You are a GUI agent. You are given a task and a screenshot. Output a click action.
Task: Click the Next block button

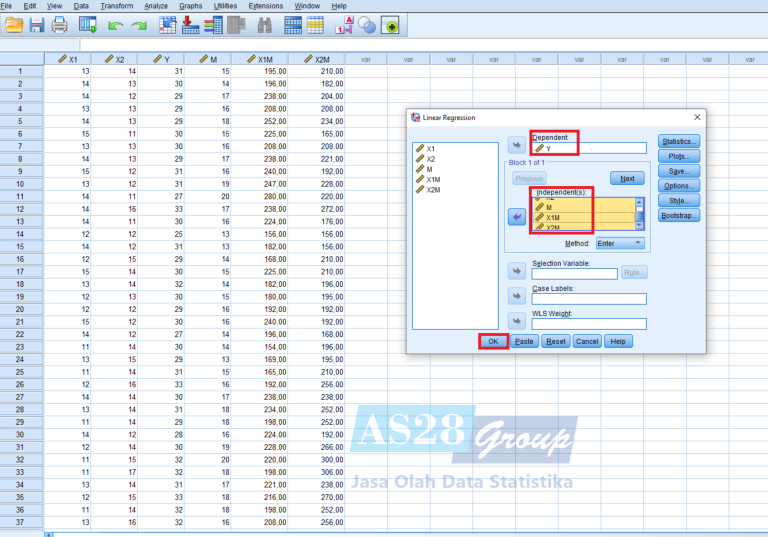(627, 179)
